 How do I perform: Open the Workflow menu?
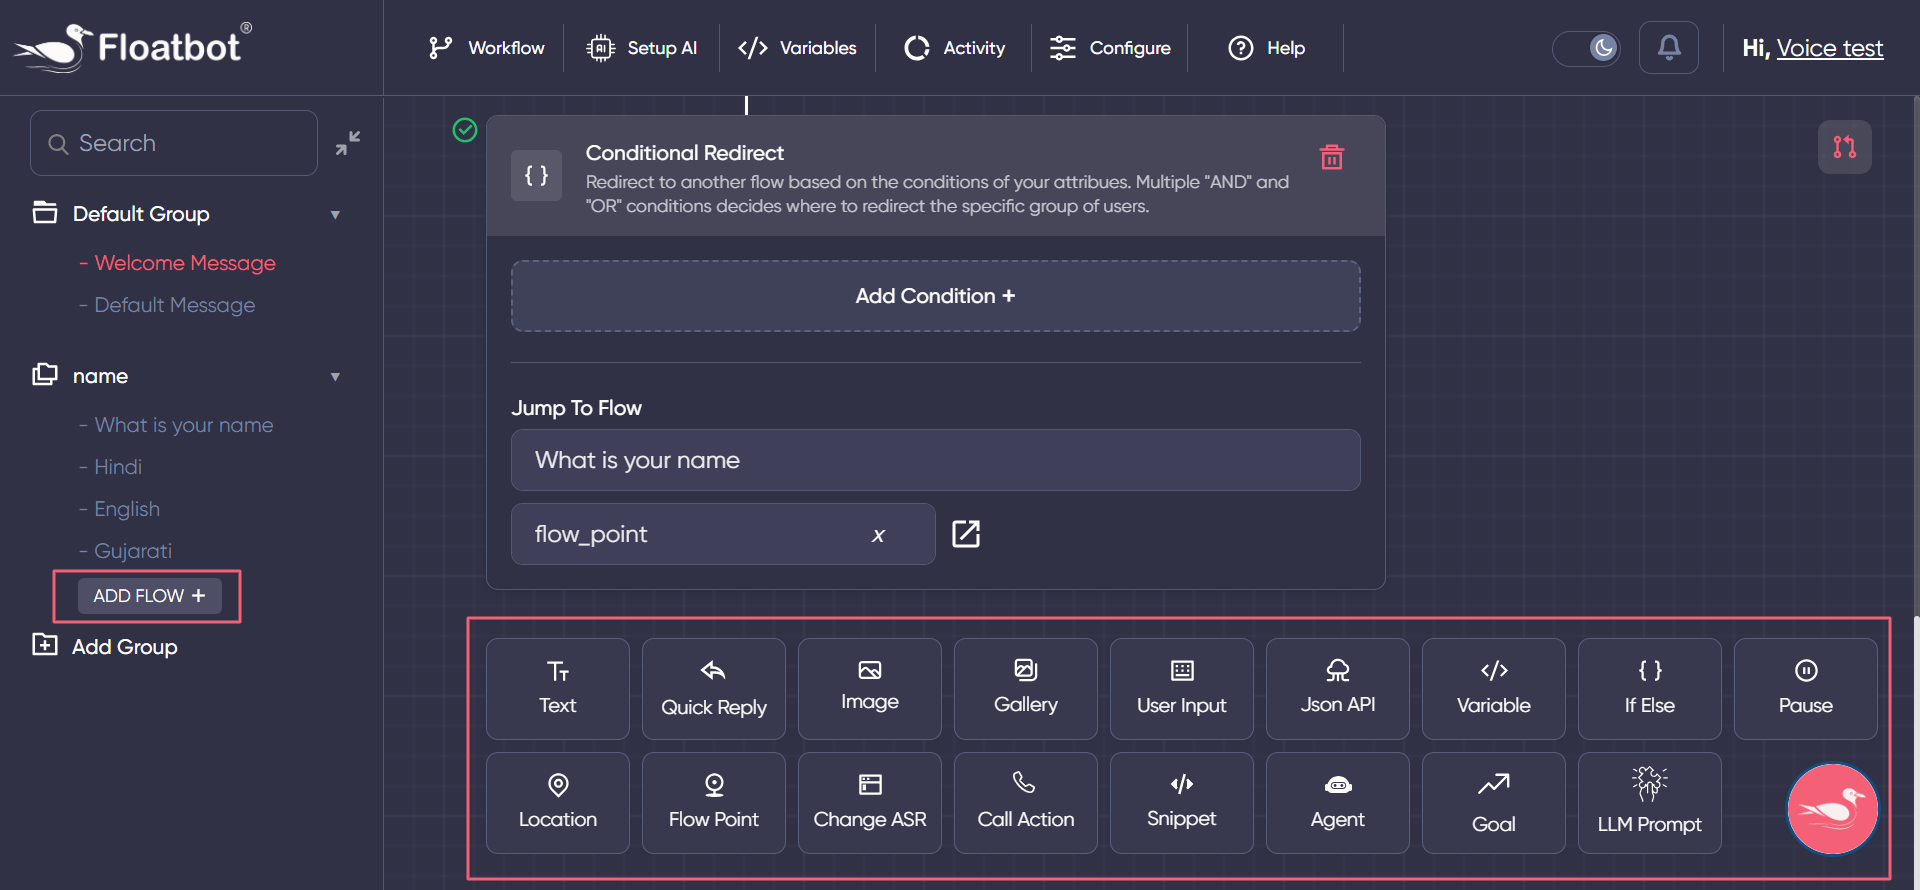tap(486, 48)
